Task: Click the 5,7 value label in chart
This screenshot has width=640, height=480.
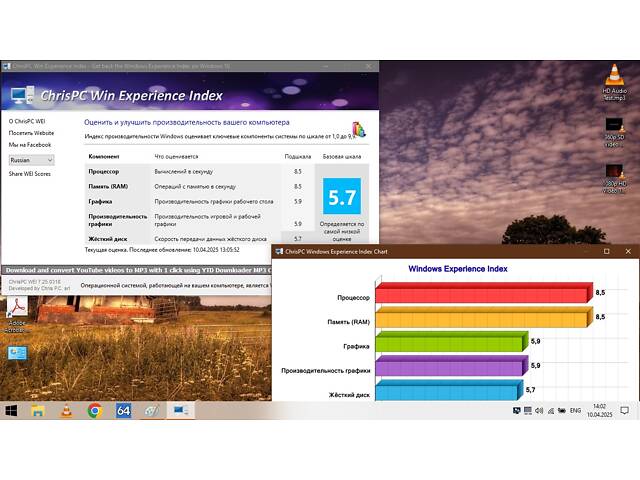Action: tap(530, 390)
